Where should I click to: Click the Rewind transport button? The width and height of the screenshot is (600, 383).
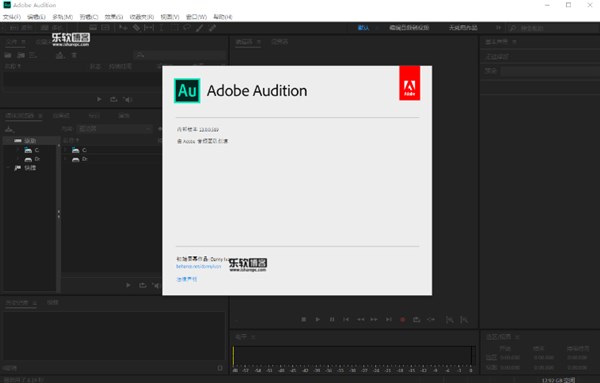coord(360,319)
